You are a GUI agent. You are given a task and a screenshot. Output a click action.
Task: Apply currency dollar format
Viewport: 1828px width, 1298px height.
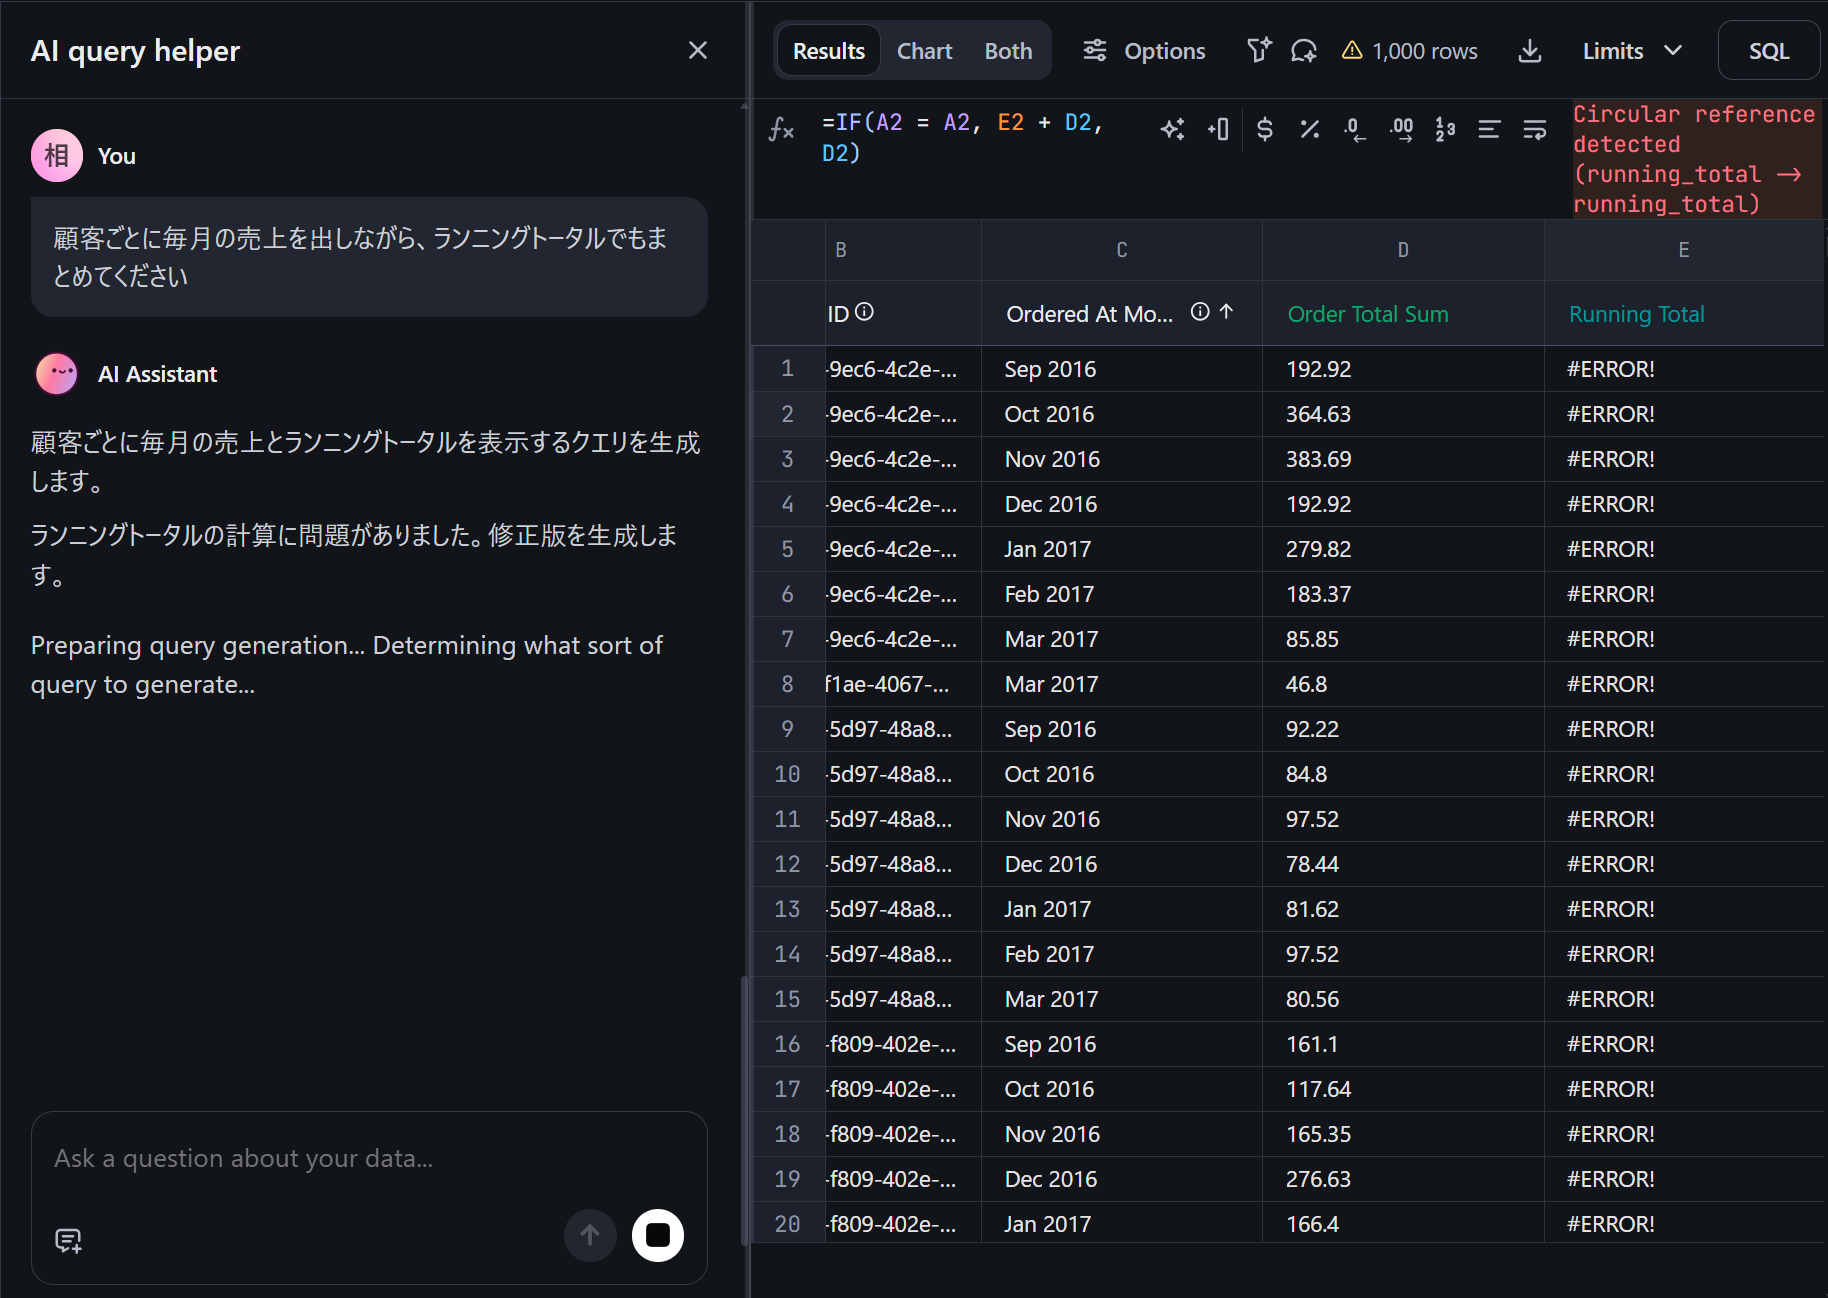click(x=1264, y=129)
